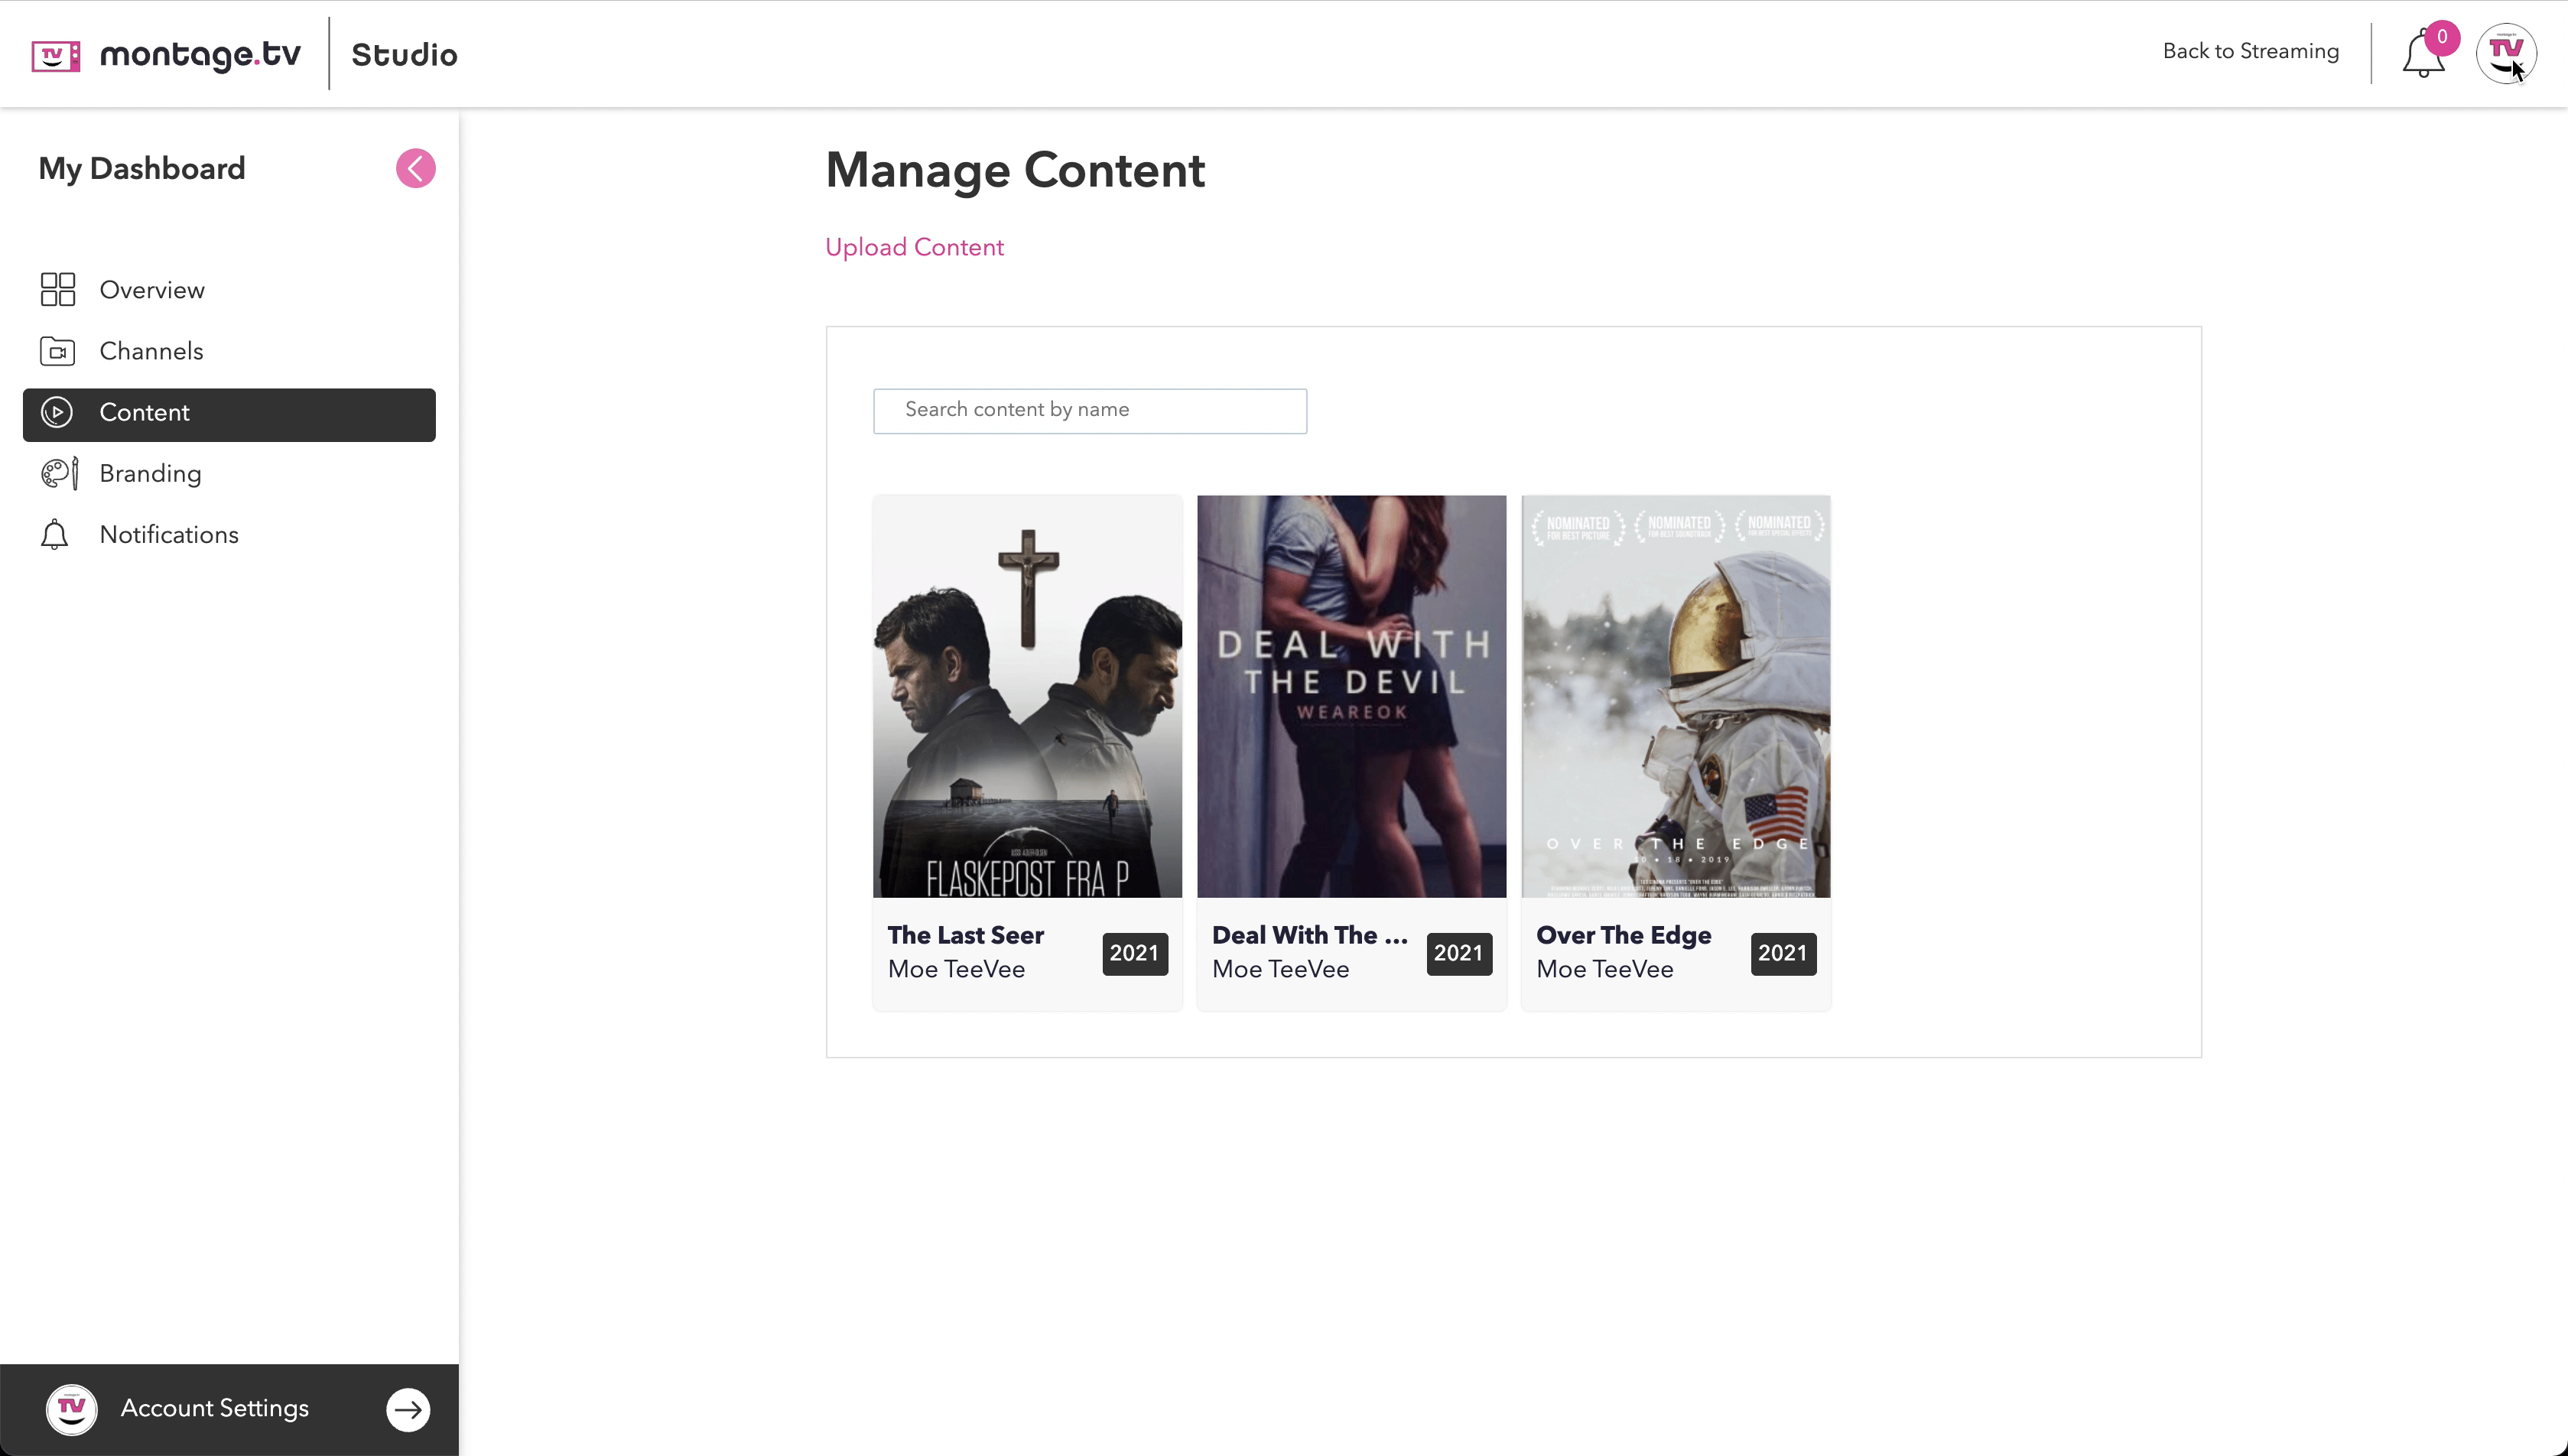Open the user profile avatar menu

(x=2506, y=53)
